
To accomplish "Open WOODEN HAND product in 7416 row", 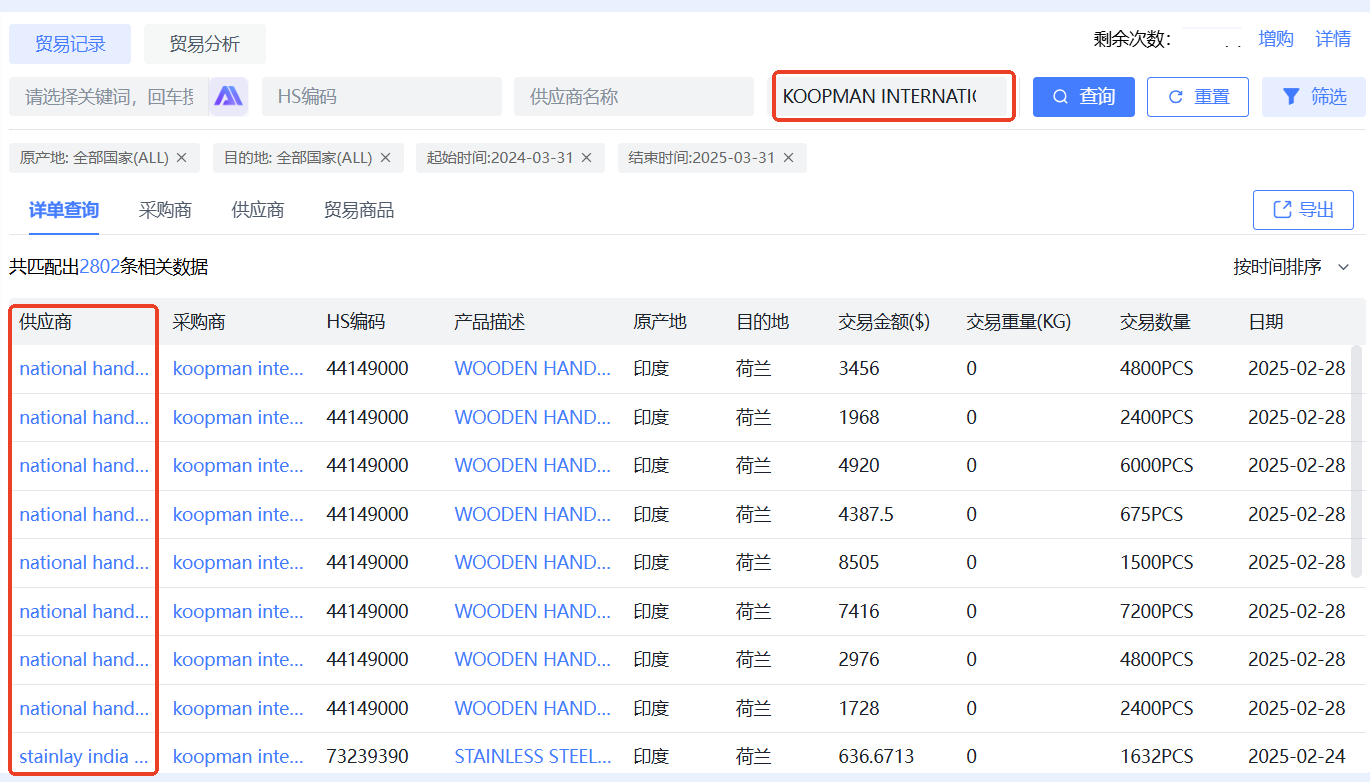I will [x=533, y=611].
